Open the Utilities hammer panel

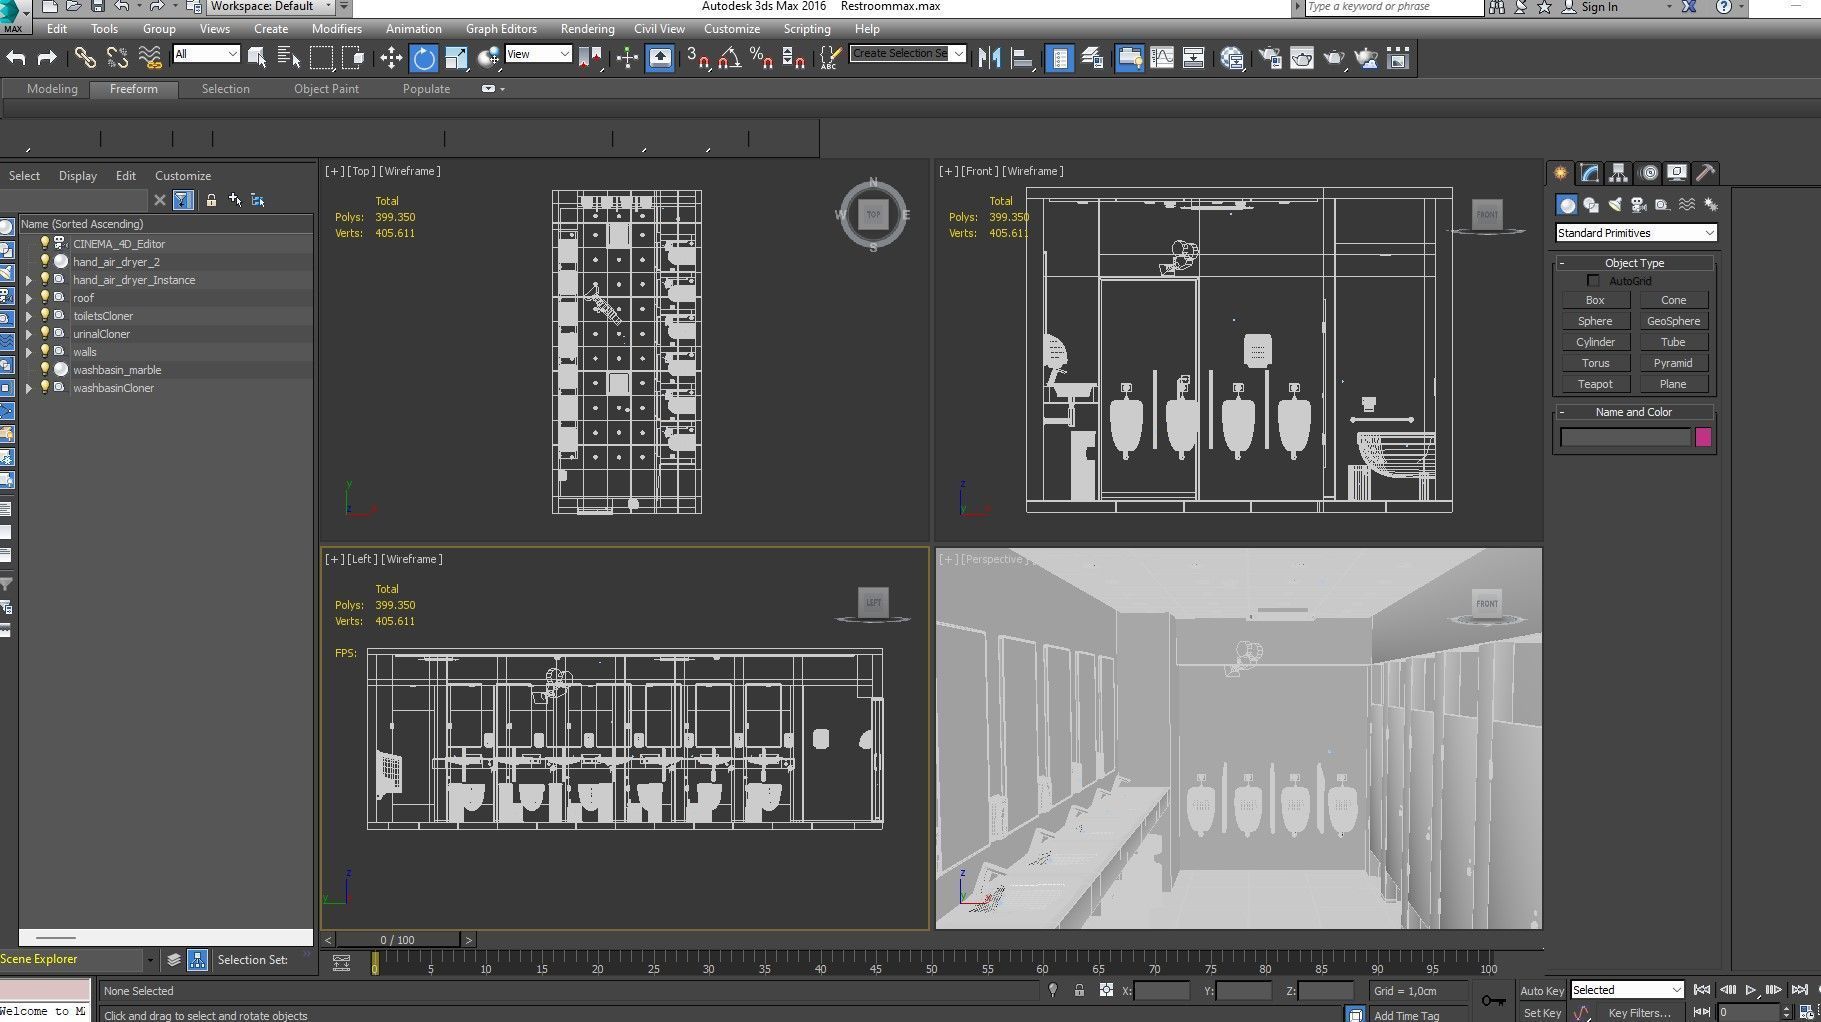tap(1706, 173)
